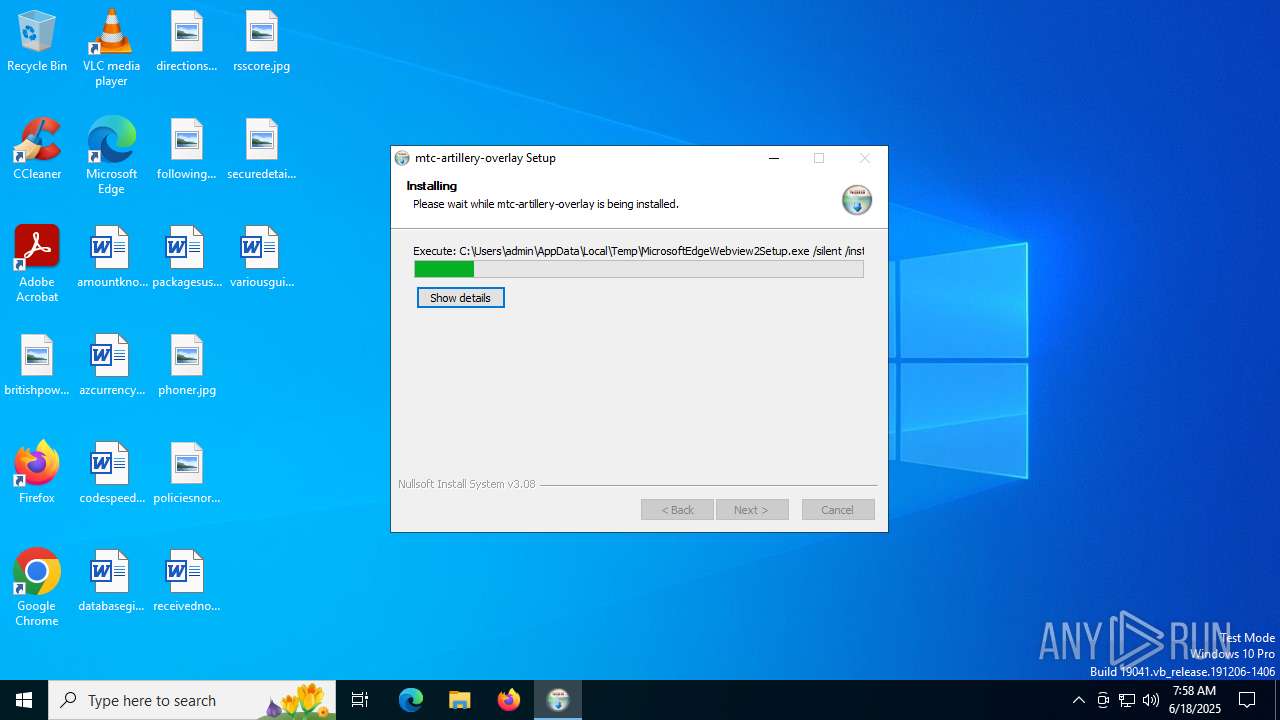Launch VLC media player shortcut

pos(111,48)
